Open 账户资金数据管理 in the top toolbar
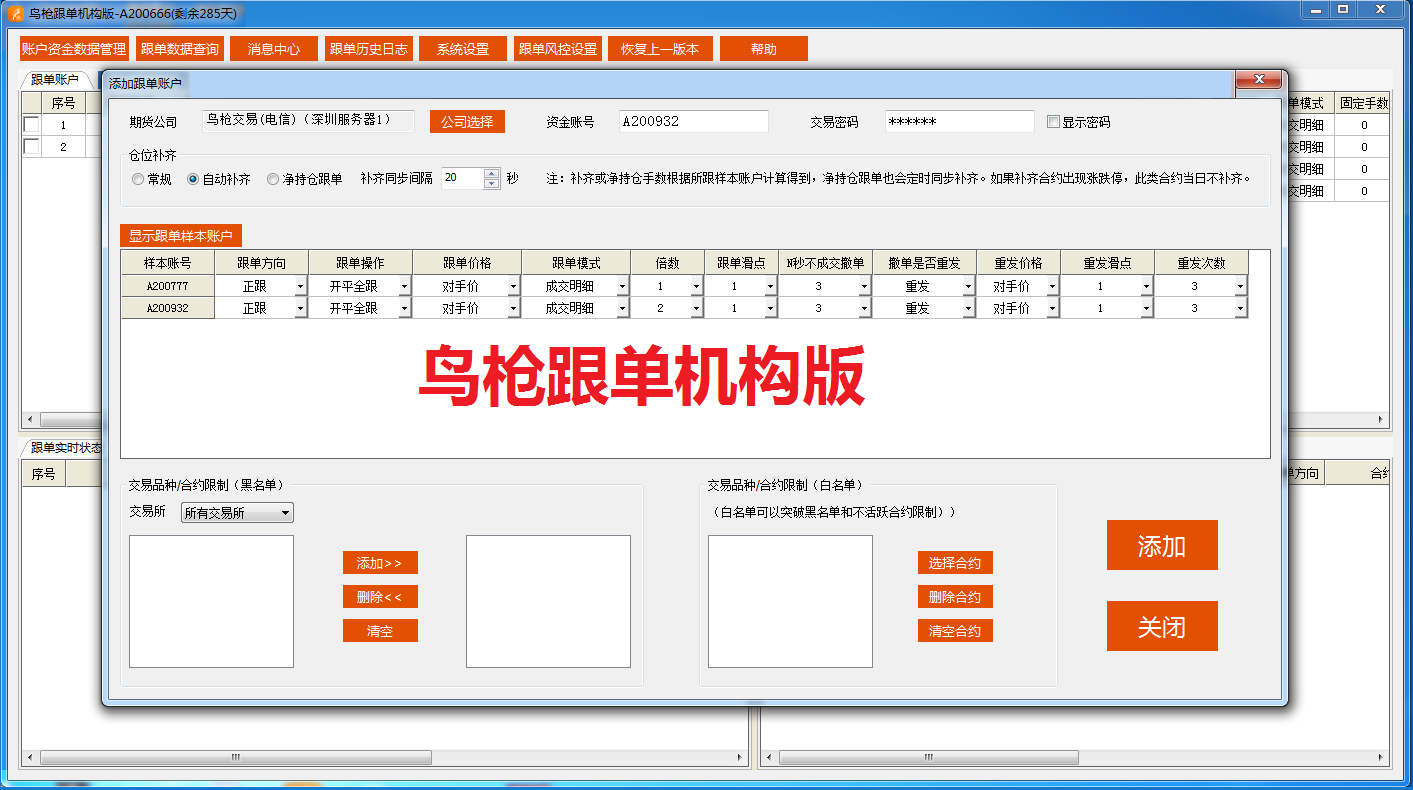The width and height of the screenshot is (1413, 790). pyautogui.click(x=74, y=49)
